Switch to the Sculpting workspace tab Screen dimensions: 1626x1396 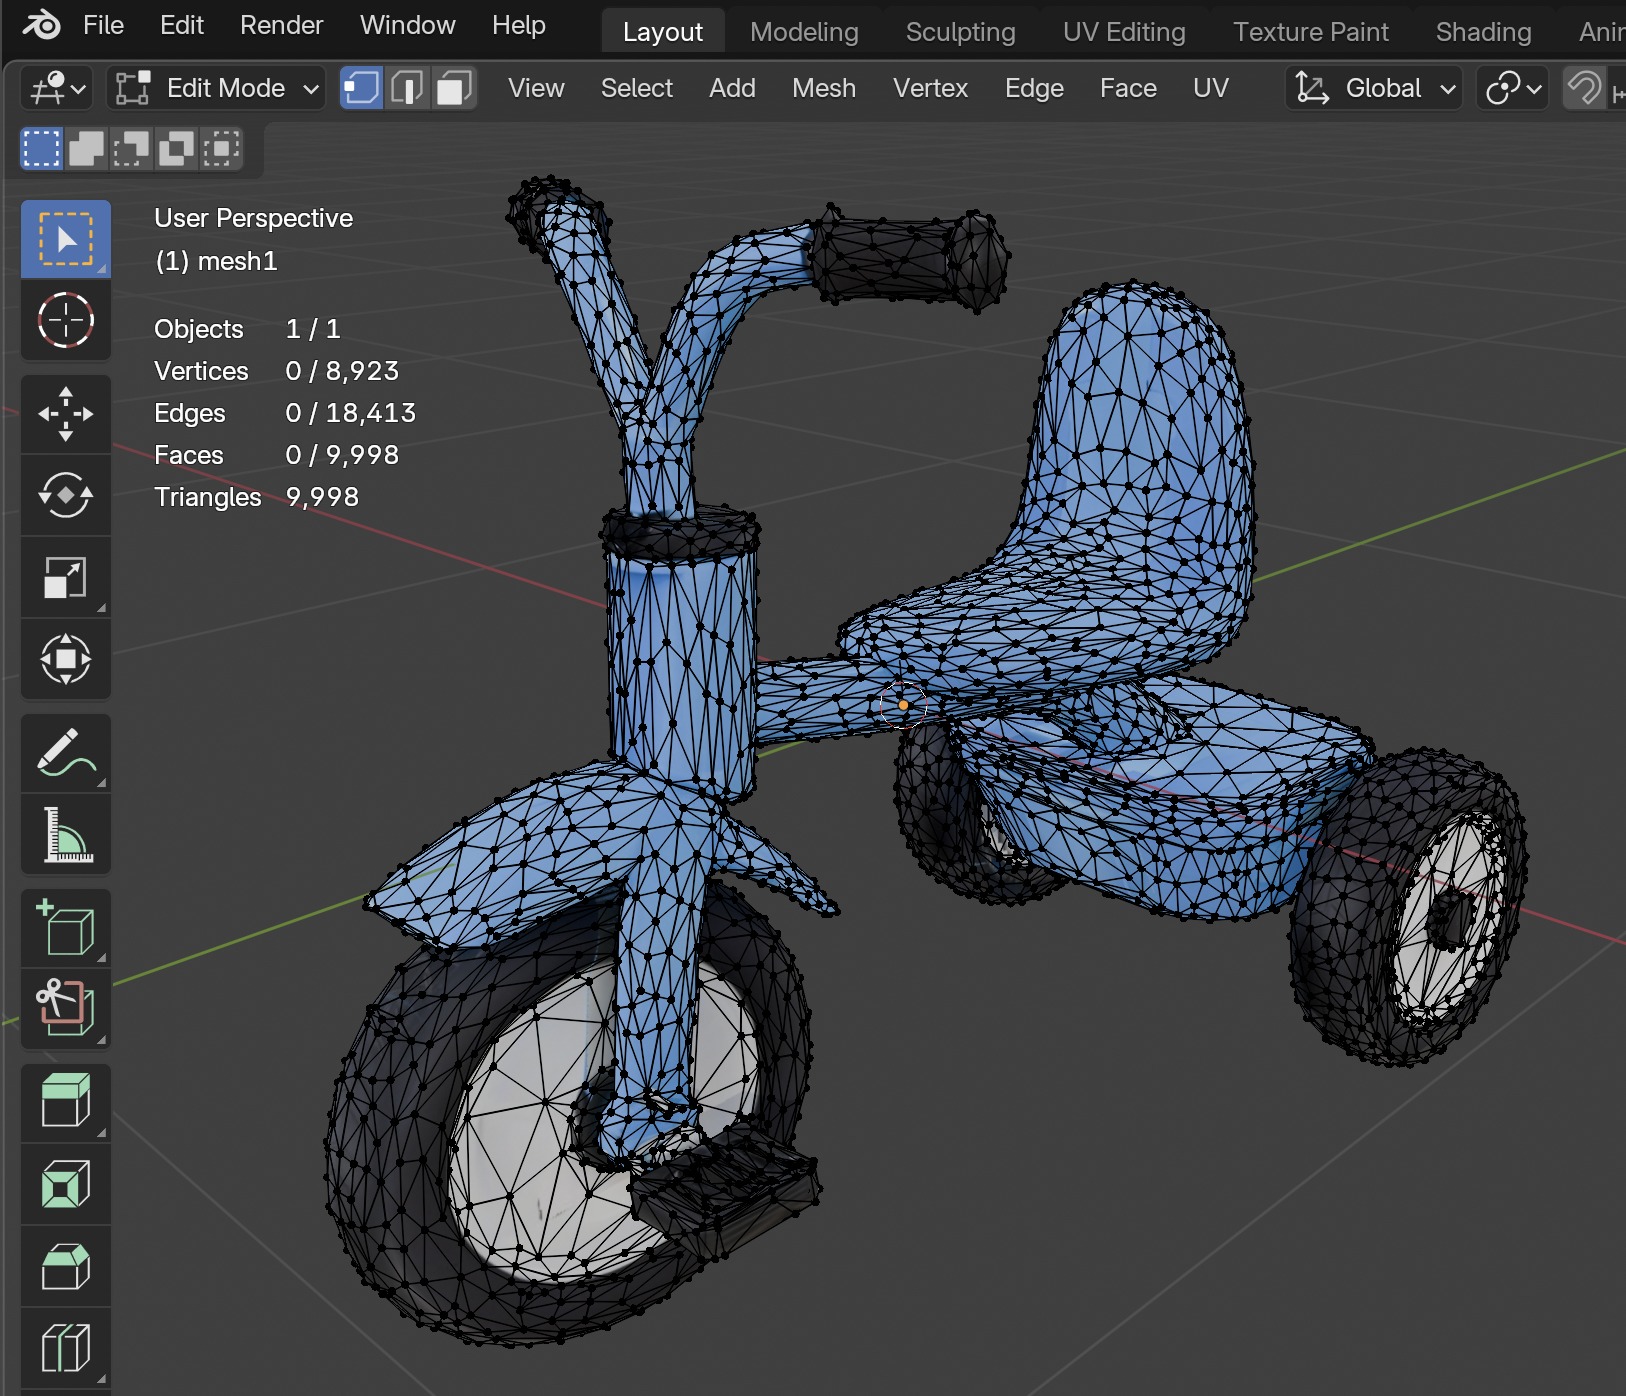[x=960, y=32]
